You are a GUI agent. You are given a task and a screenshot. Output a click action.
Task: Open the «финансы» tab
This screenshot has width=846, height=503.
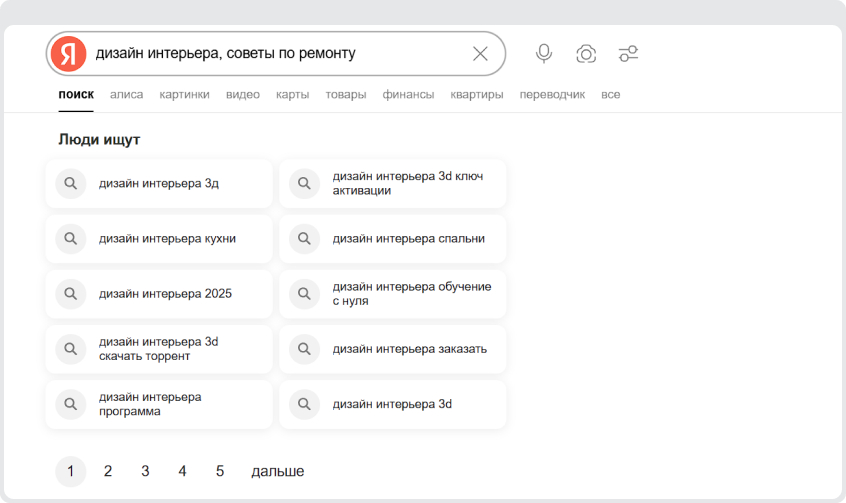pyautogui.click(x=408, y=94)
